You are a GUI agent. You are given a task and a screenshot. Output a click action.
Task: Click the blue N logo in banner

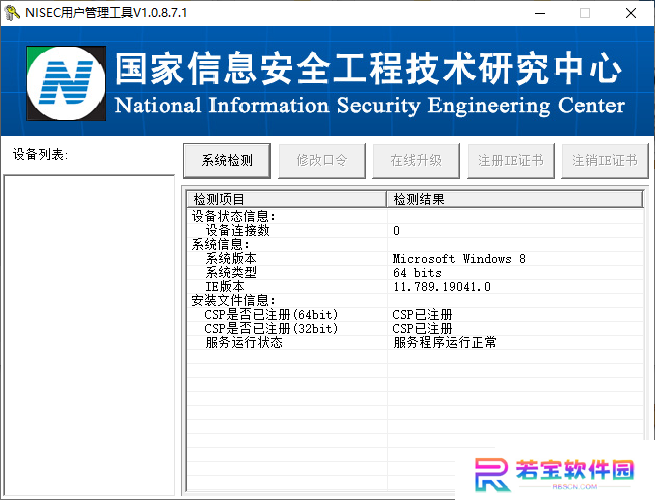click(x=66, y=83)
